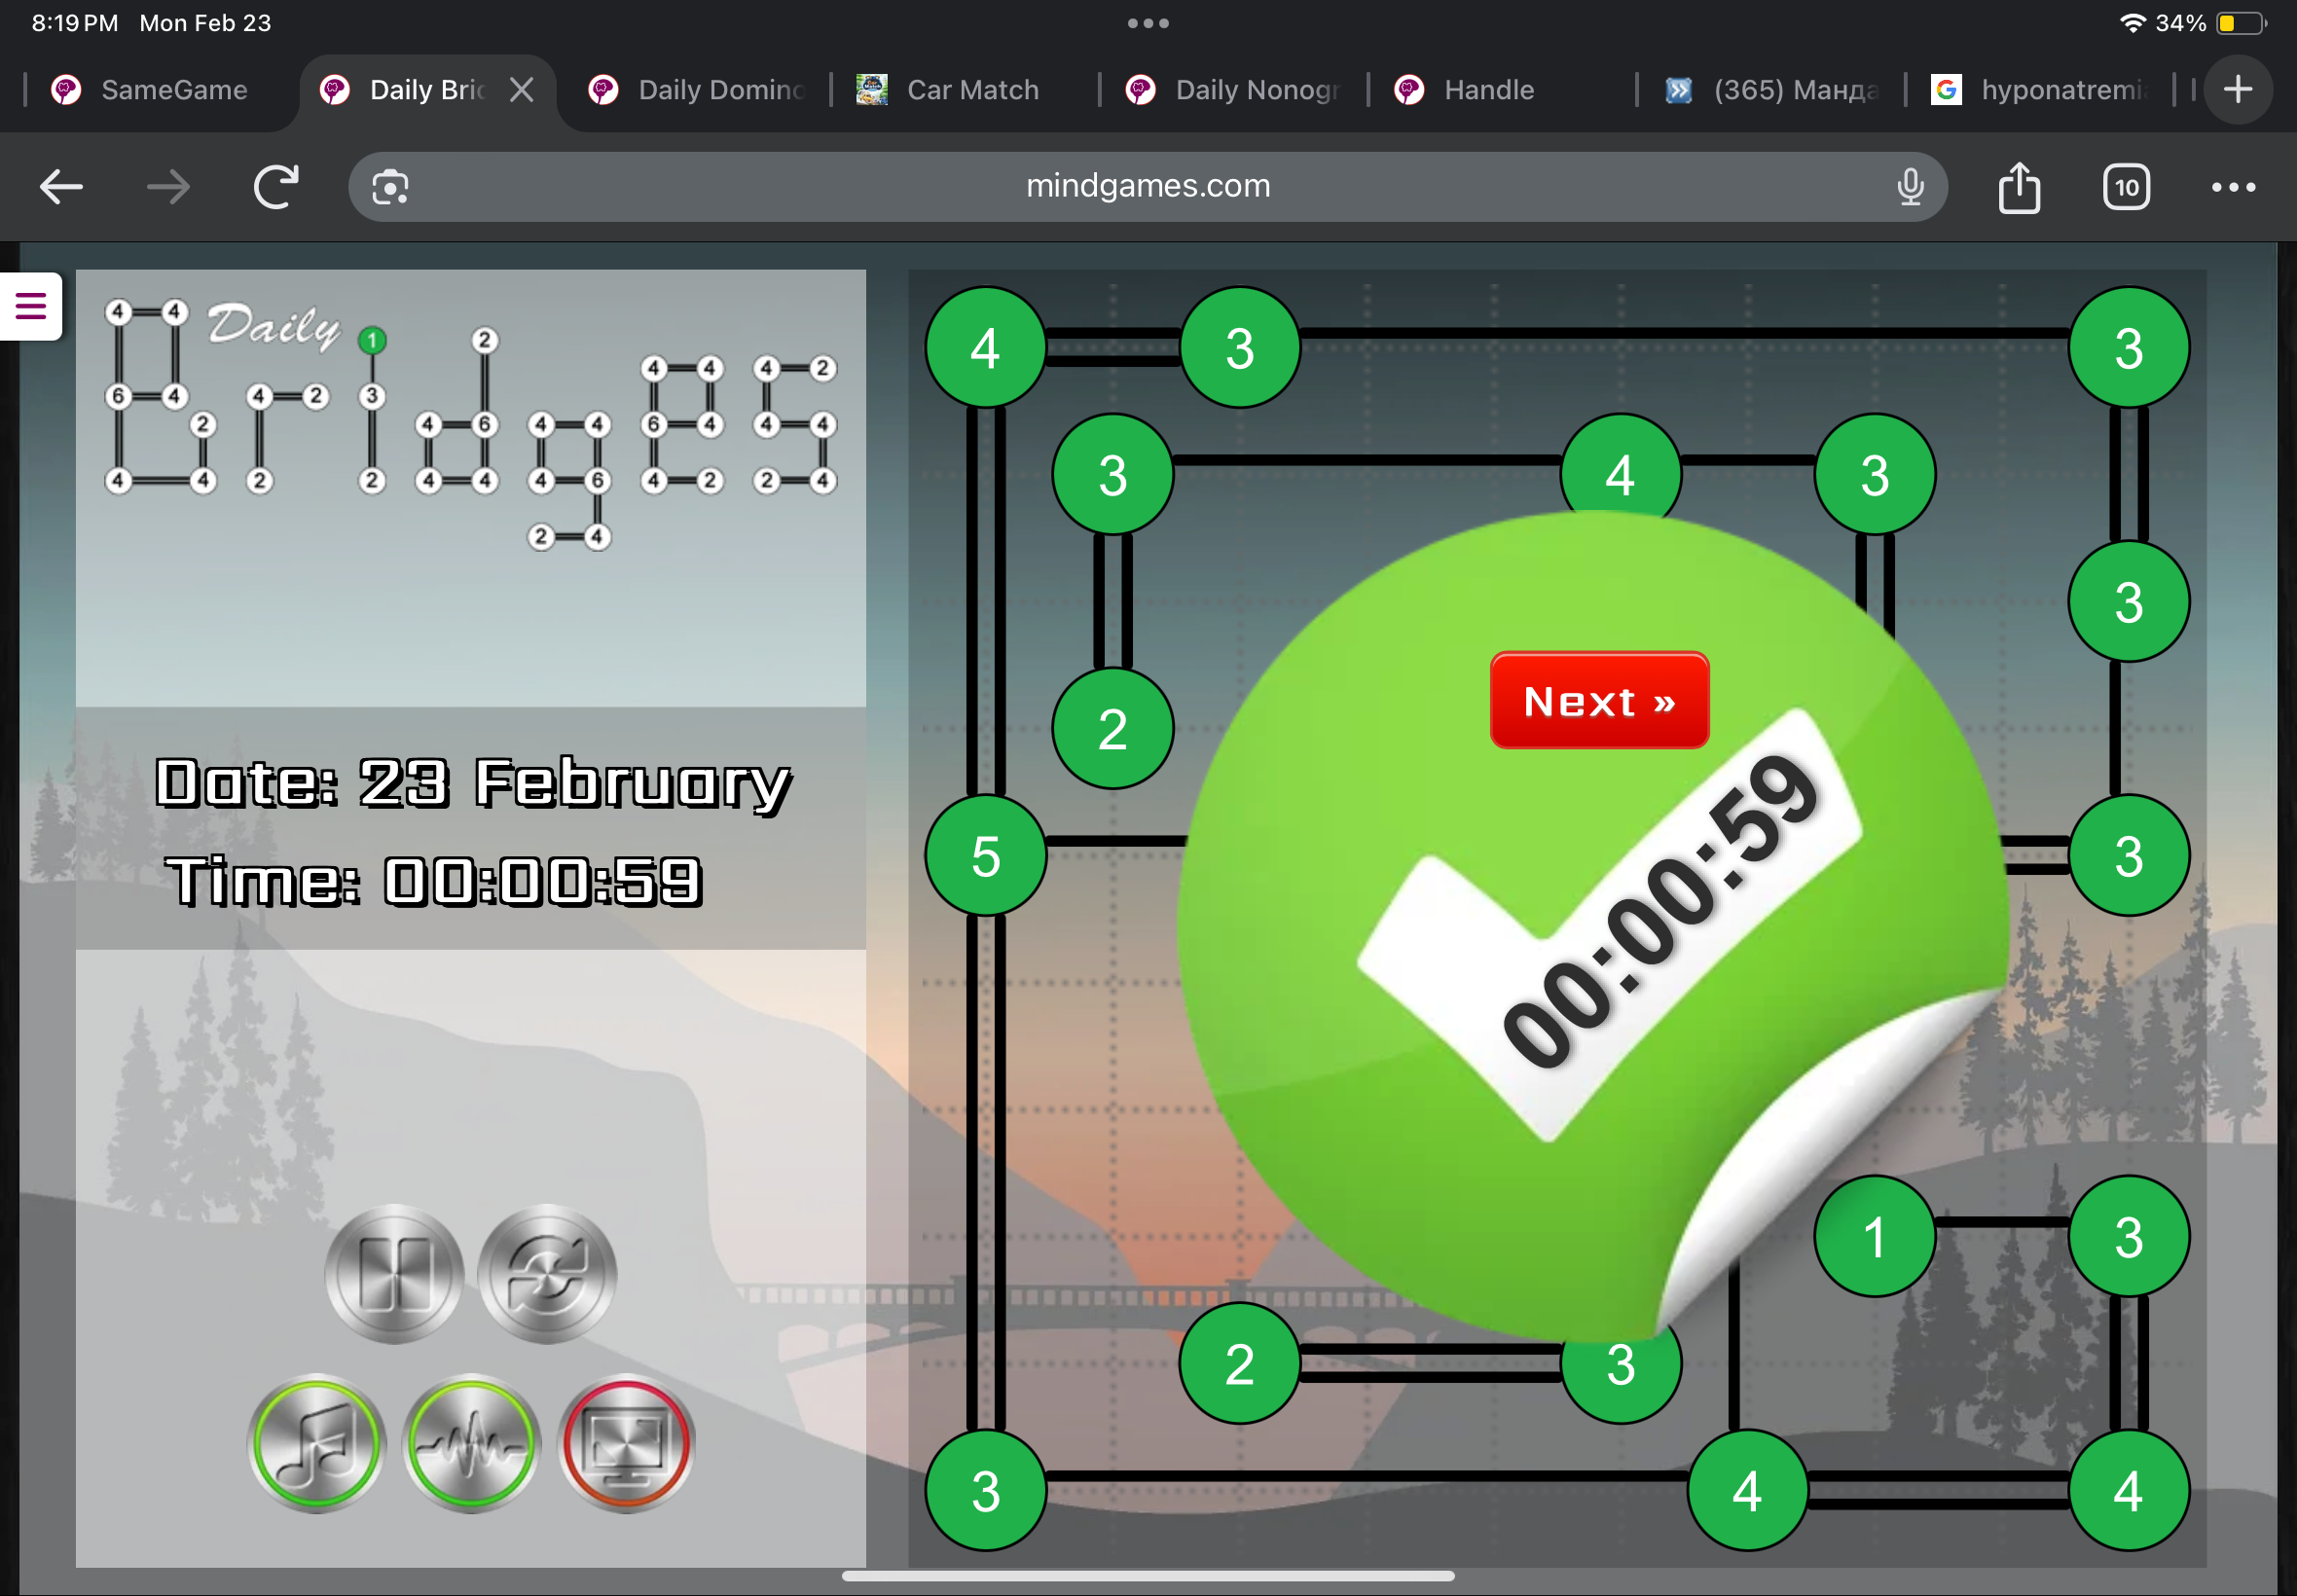2297x1596 pixels.
Task: Open browser three-dot overflow menu
Action: pyautogui.click(x=2233, y=187)
